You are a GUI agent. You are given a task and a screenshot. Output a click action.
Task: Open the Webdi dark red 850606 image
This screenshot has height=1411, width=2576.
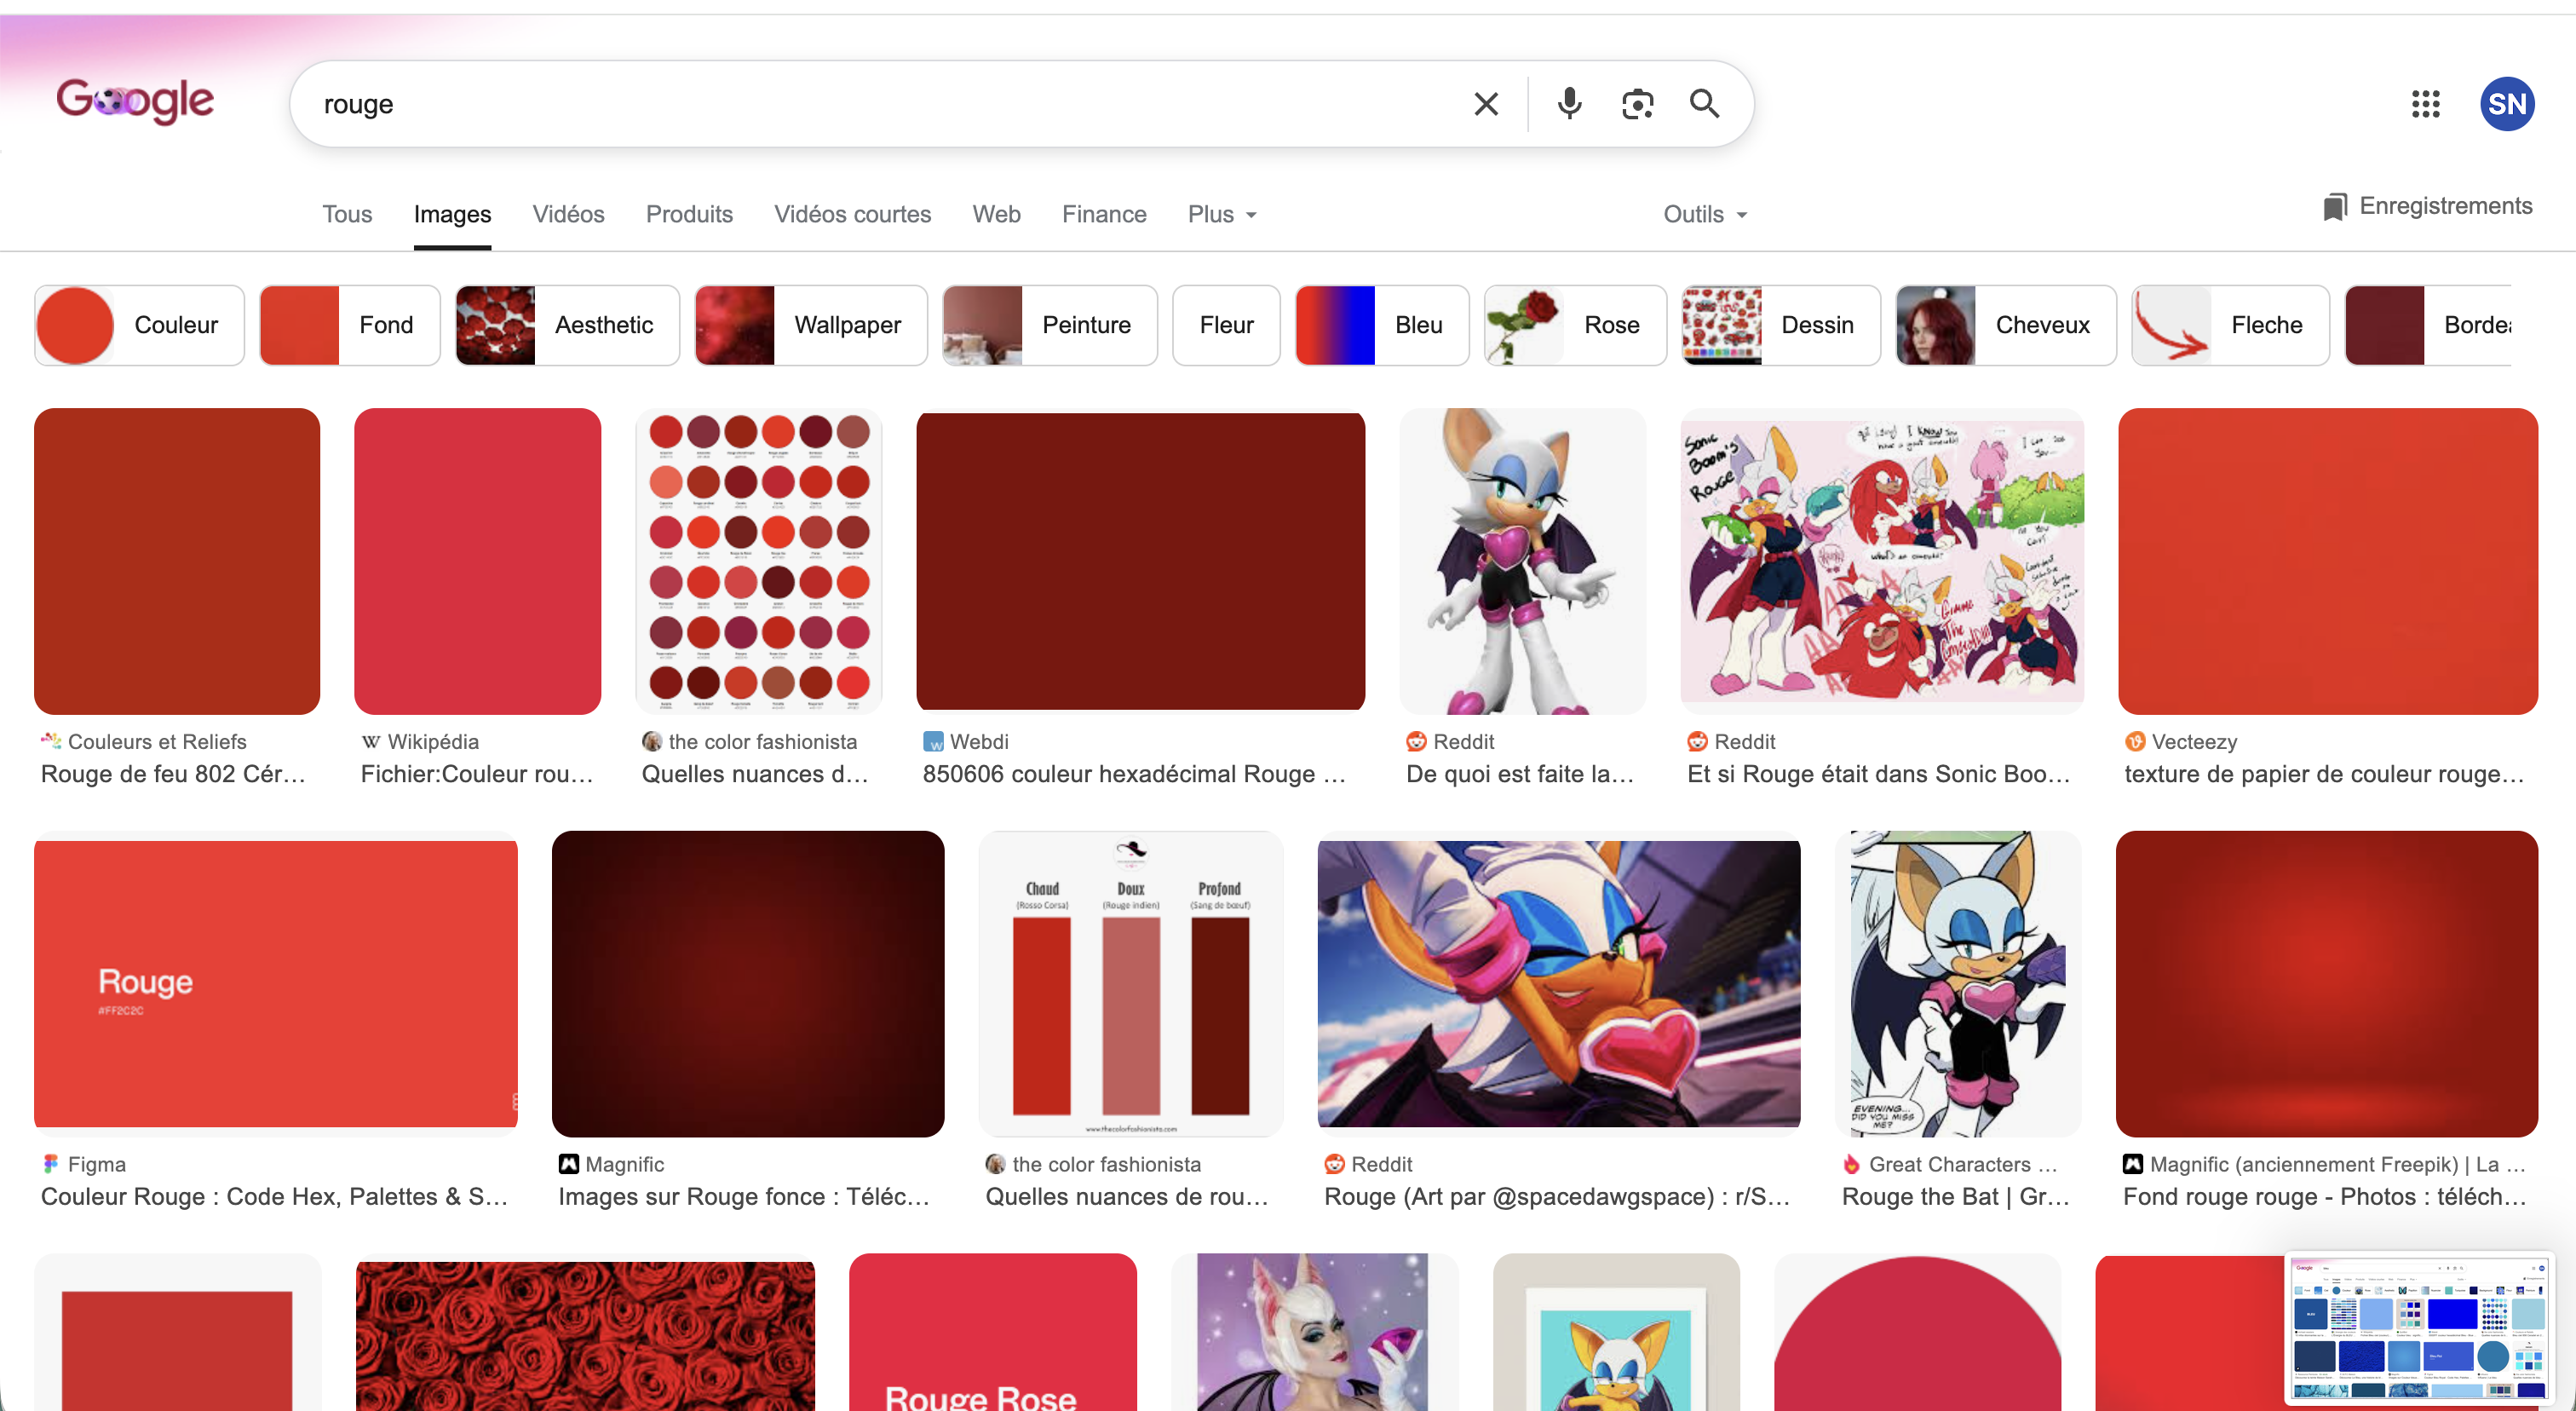tap(1141, 561)
